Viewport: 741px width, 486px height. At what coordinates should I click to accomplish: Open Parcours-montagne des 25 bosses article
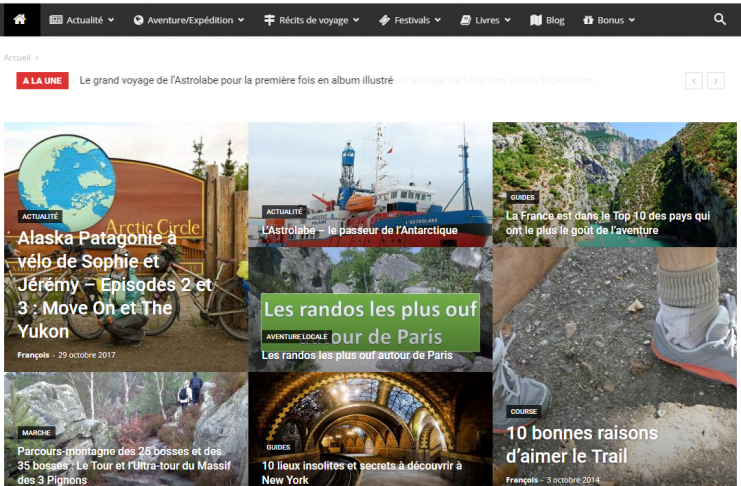[124, 466]
